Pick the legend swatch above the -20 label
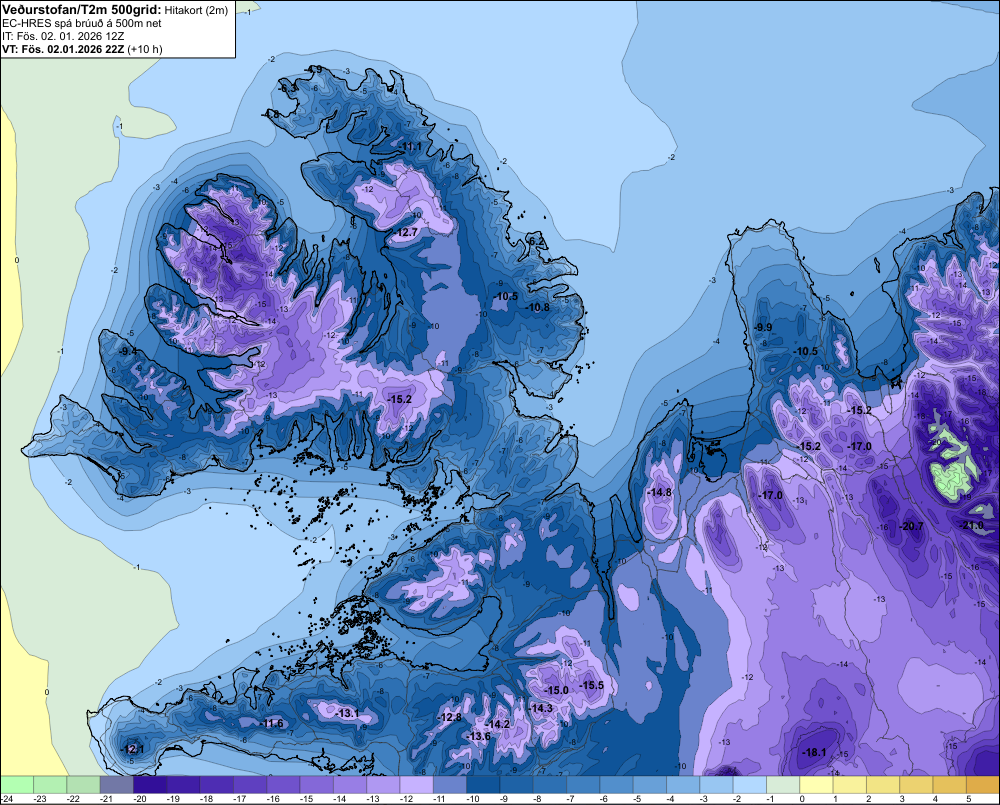The height and width of the screenshot is (805, 1000). pyautogui.click(x=150, y=785)
